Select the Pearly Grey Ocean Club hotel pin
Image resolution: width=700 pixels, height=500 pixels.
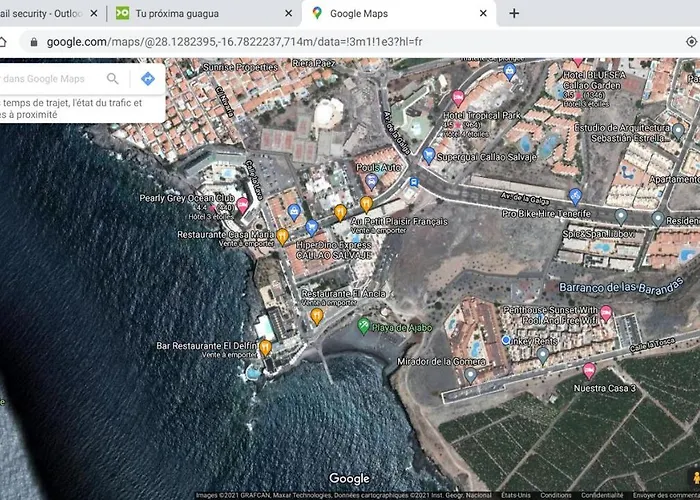pos(242,205)
